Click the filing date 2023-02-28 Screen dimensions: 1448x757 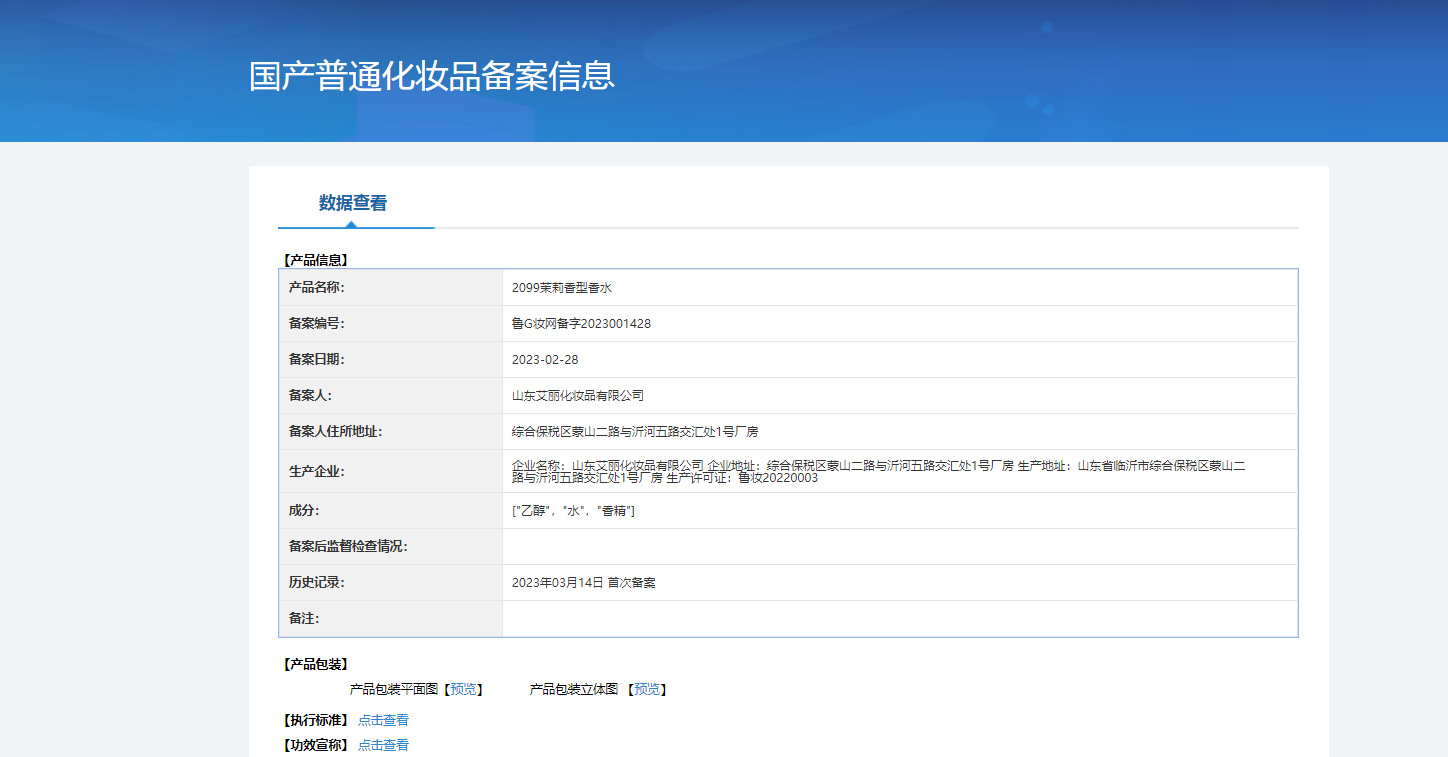tap(545, 360)
